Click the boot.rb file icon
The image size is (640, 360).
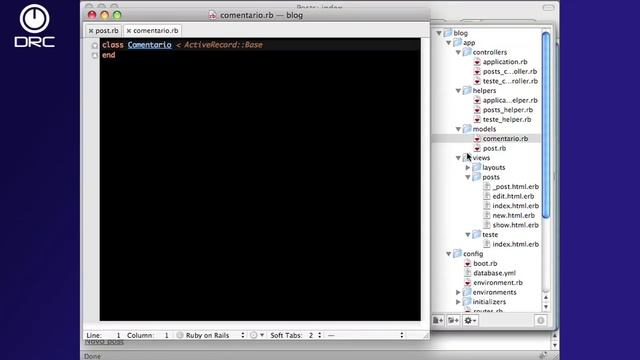468,263
